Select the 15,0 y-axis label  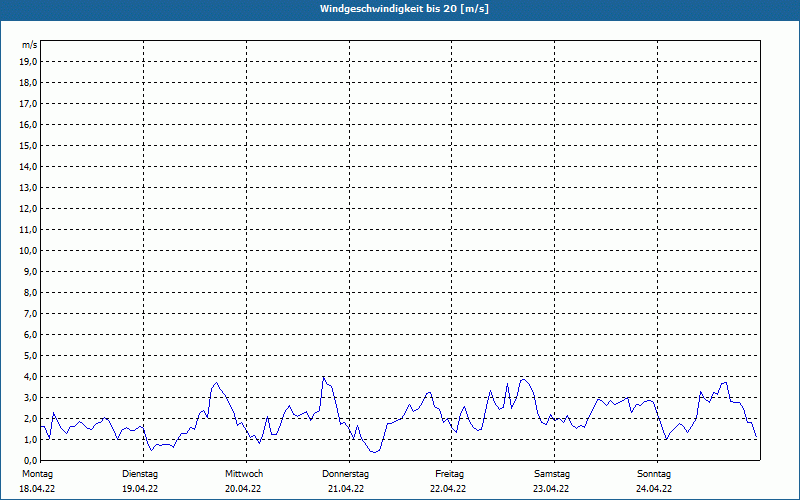[x=29, y=145]
